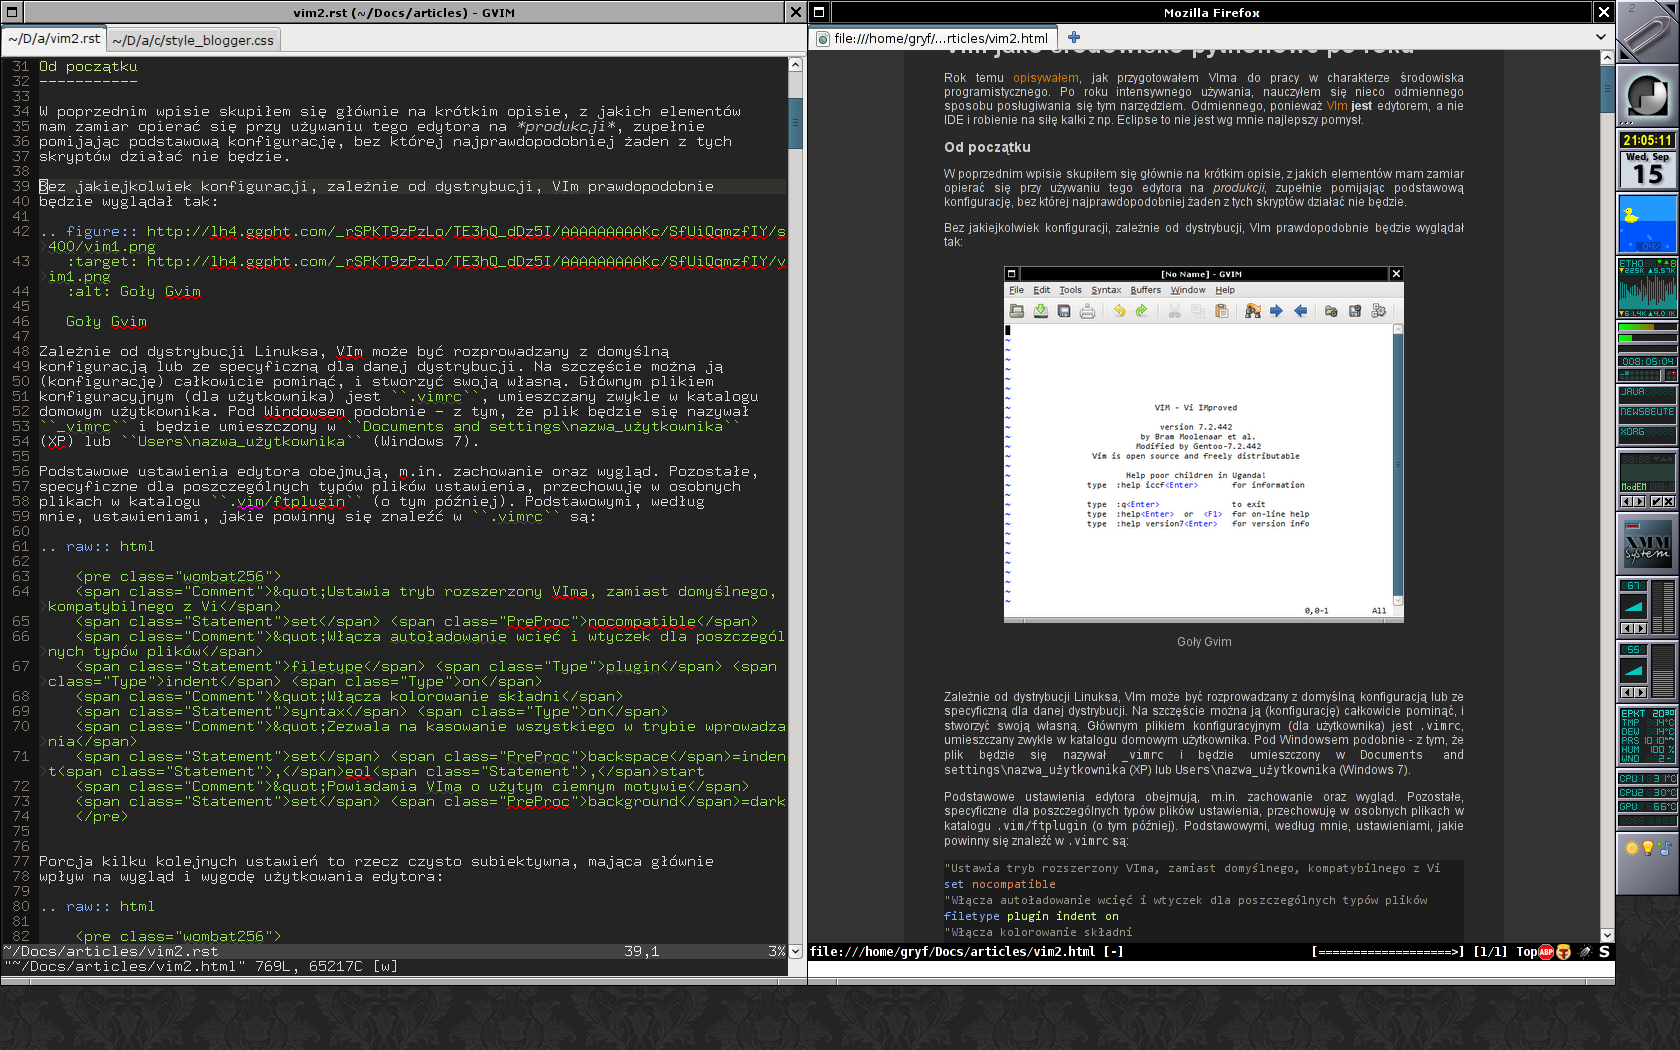1680x1050 pixels.
Task: Click the NoScript S status bar icon
Action: (1604, 952)
